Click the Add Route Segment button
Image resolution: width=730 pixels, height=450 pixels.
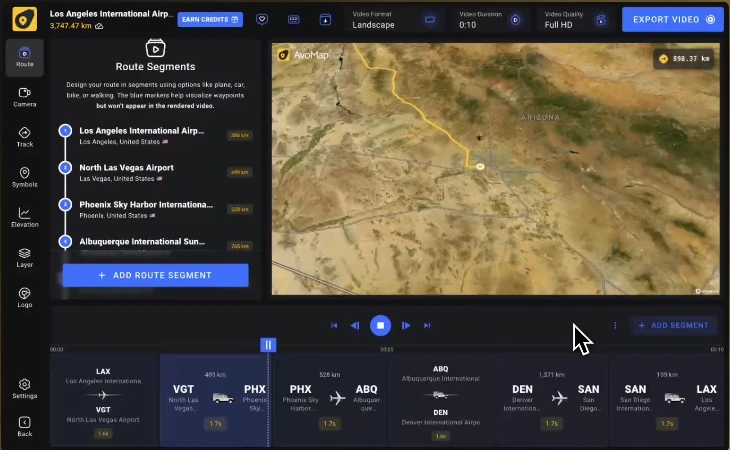point(155,275)
